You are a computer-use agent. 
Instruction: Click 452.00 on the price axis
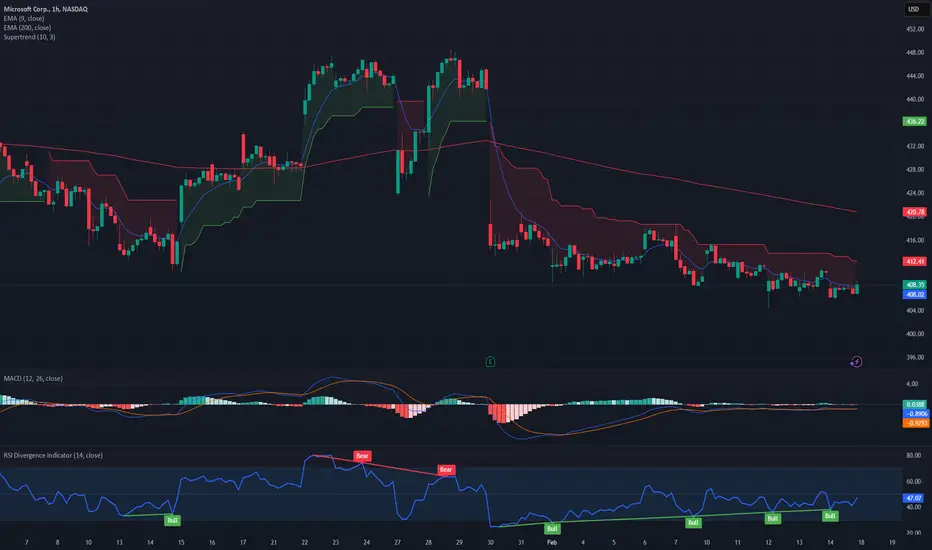coord(915,29)
